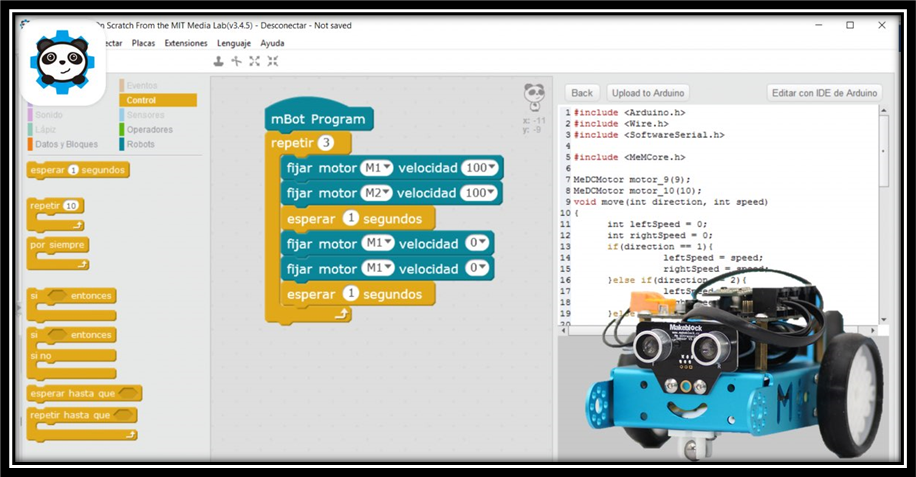This screenshot has width=916, height=477.
Task: Open the M2 motor dropdown
Action: click(377, 193)
